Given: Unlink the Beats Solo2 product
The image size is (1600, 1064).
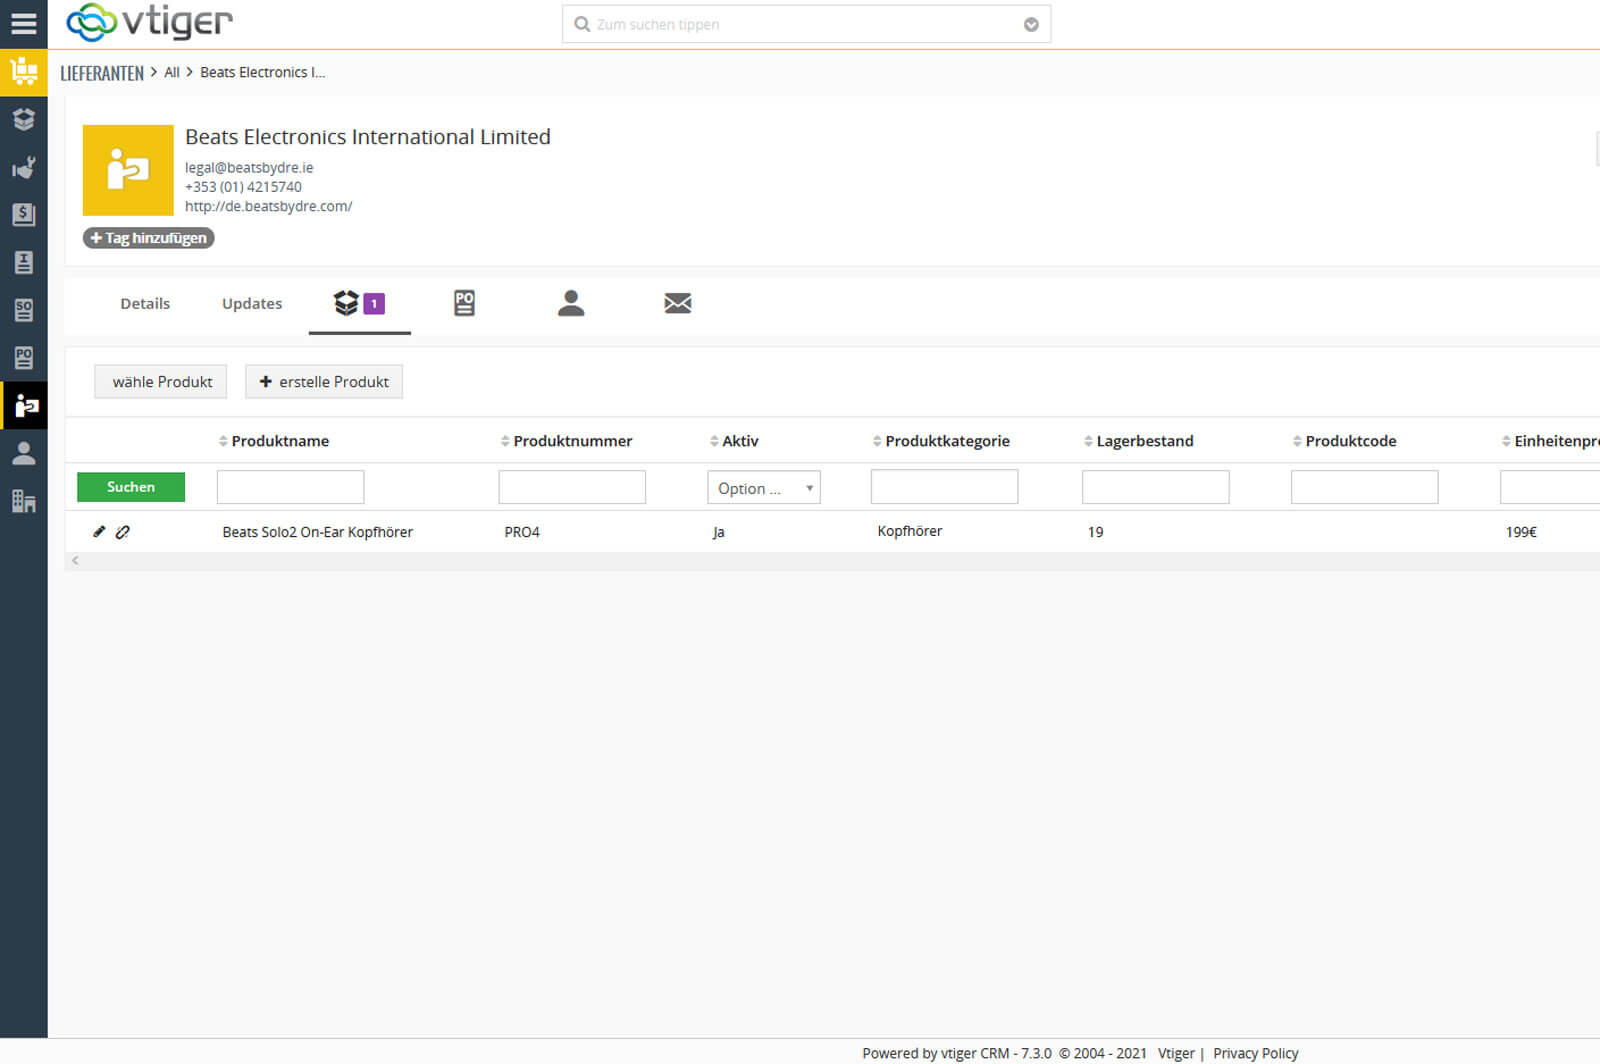Looking at the screenshot, I should (x=123, y=532).
